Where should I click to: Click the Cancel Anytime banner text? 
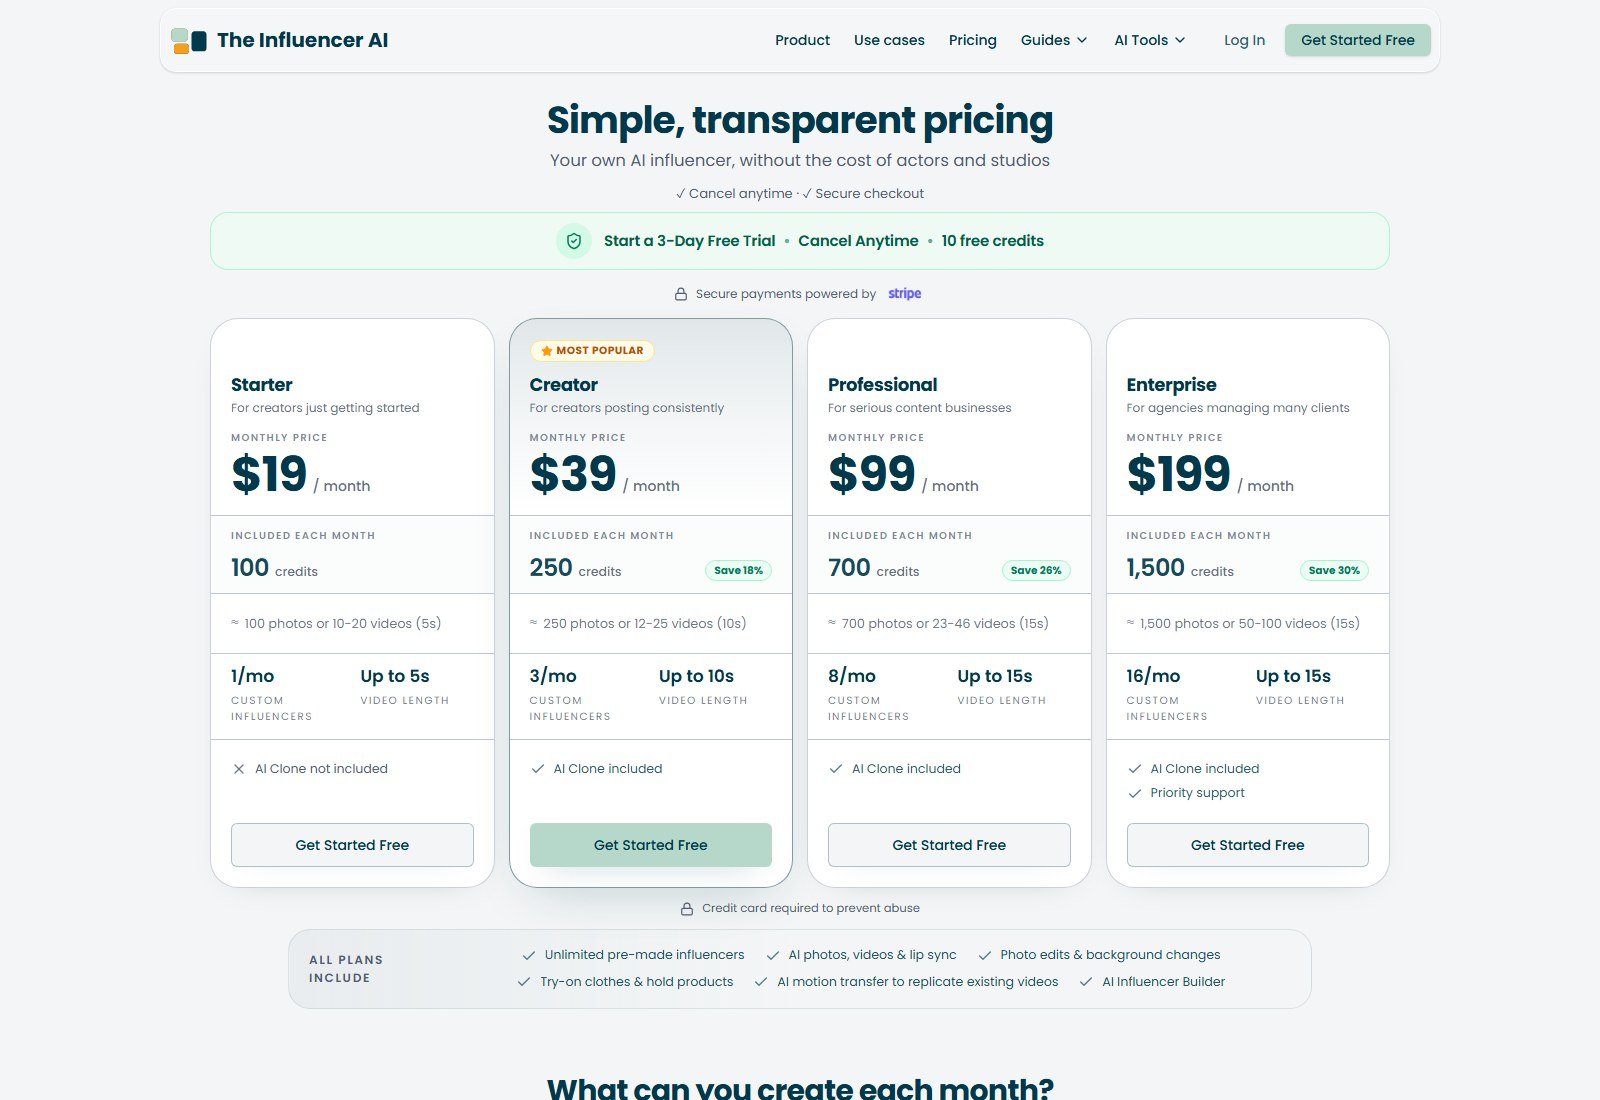pyautogui.click(x=858, y=241)
